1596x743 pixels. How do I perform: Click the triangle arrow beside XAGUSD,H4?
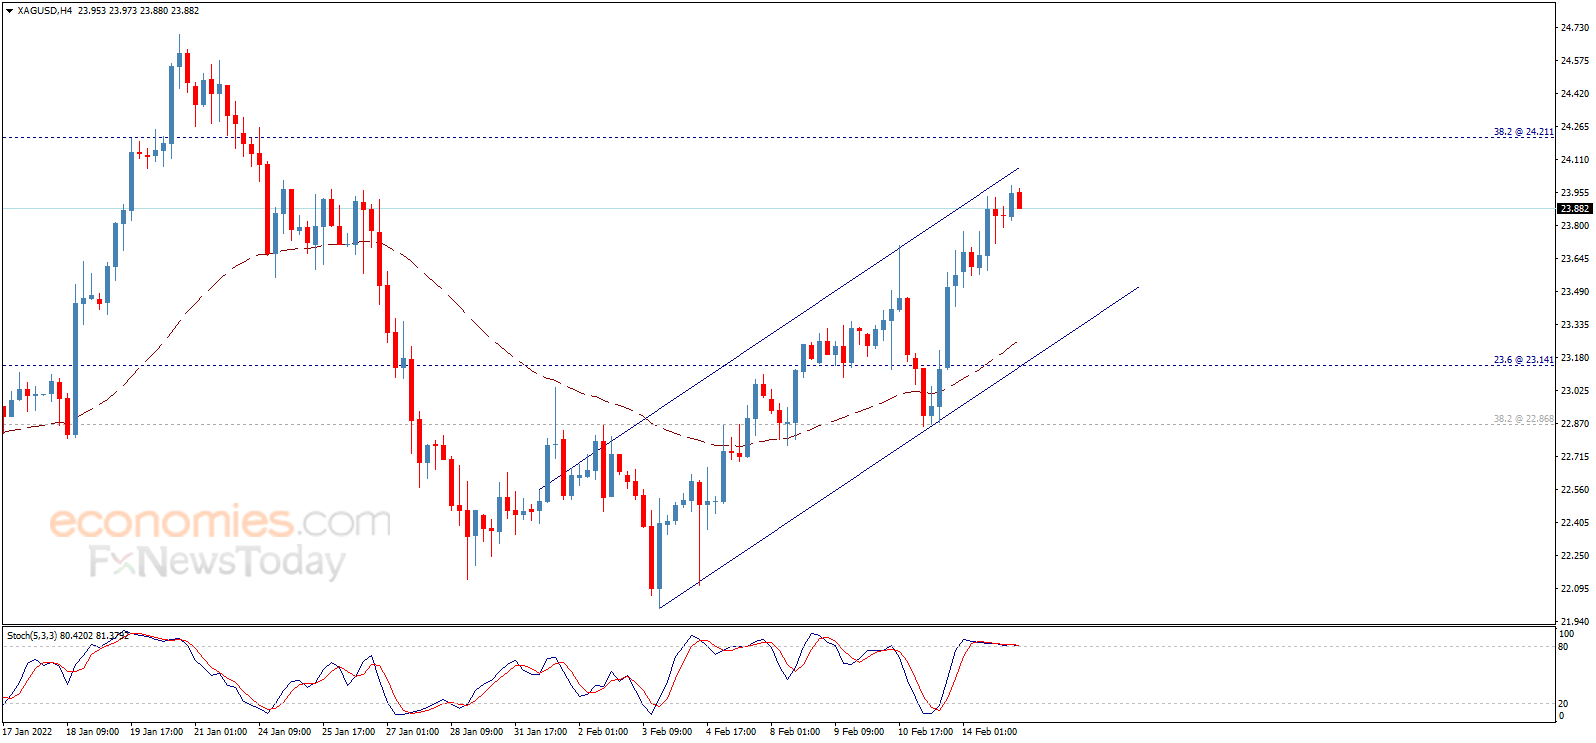(9, 11)
